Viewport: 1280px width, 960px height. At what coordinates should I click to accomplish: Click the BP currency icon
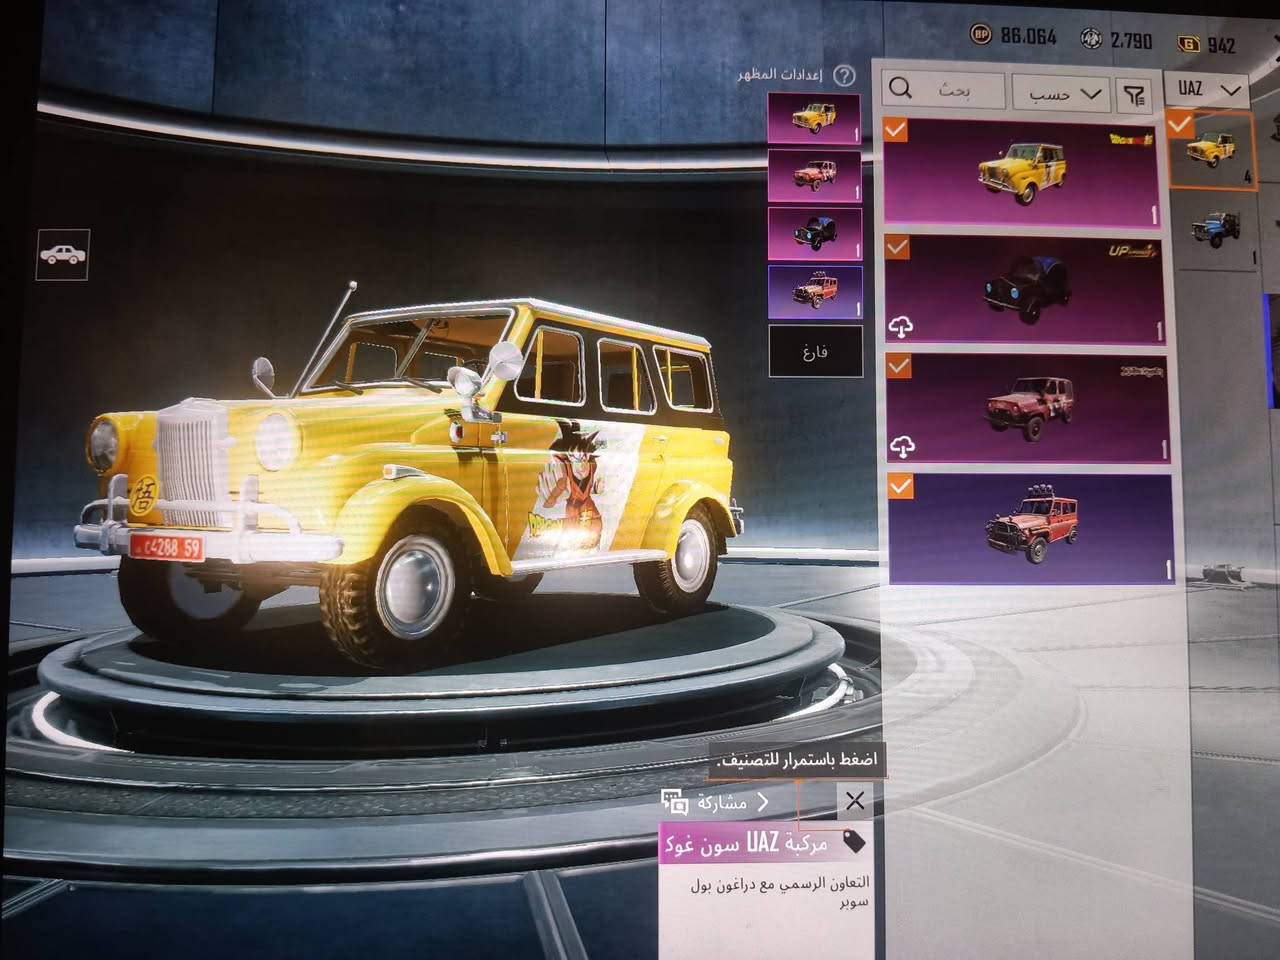point(981,35)
